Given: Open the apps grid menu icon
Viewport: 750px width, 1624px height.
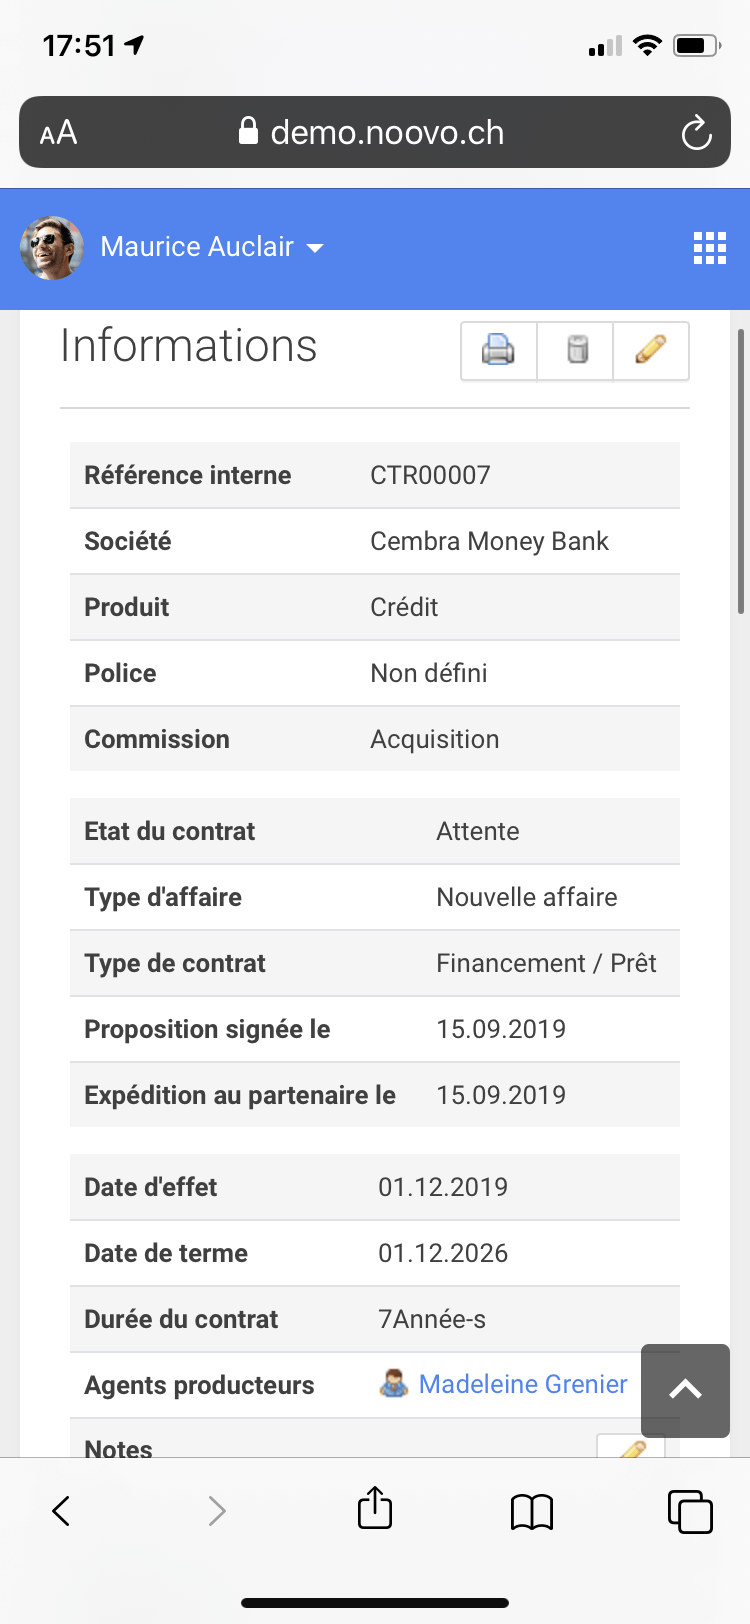Looking at the screenshot, I should tap(710, 248).
